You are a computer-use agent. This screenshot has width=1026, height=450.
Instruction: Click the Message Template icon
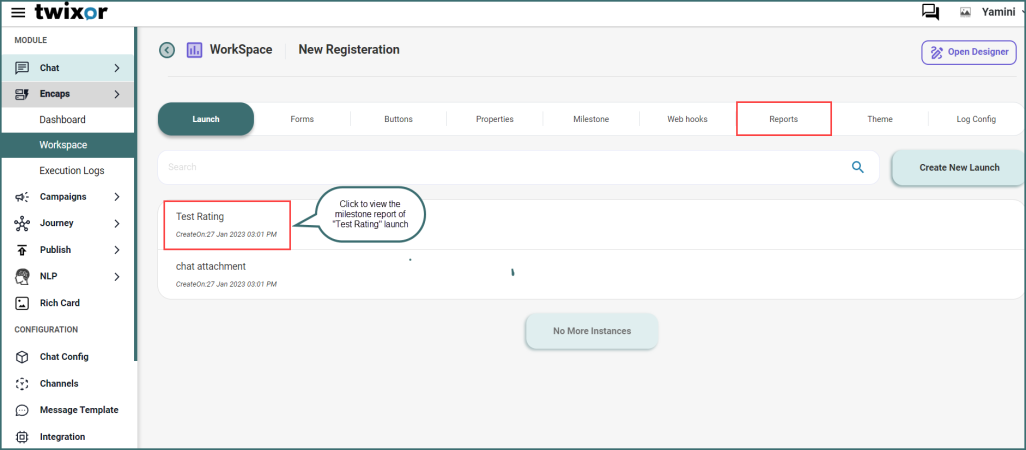pyautogui.click(x=22, y=410)
